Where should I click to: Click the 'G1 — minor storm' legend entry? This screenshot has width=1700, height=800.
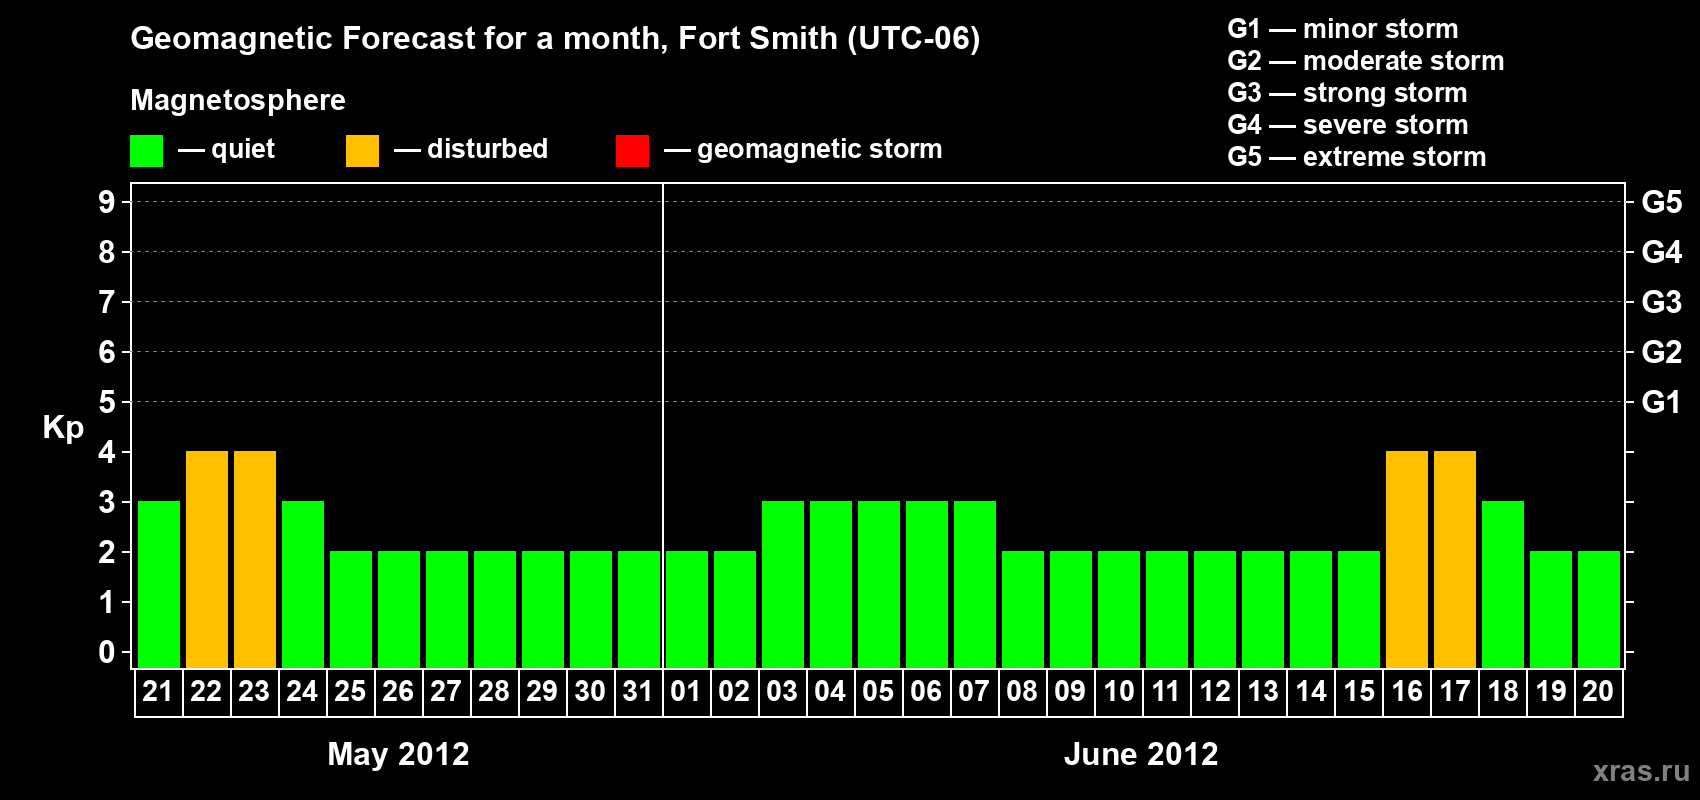(x=1343, y=29)
